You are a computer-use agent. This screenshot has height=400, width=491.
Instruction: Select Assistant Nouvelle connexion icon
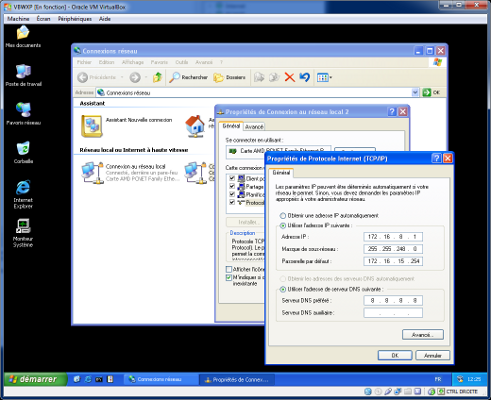[92, 126]
